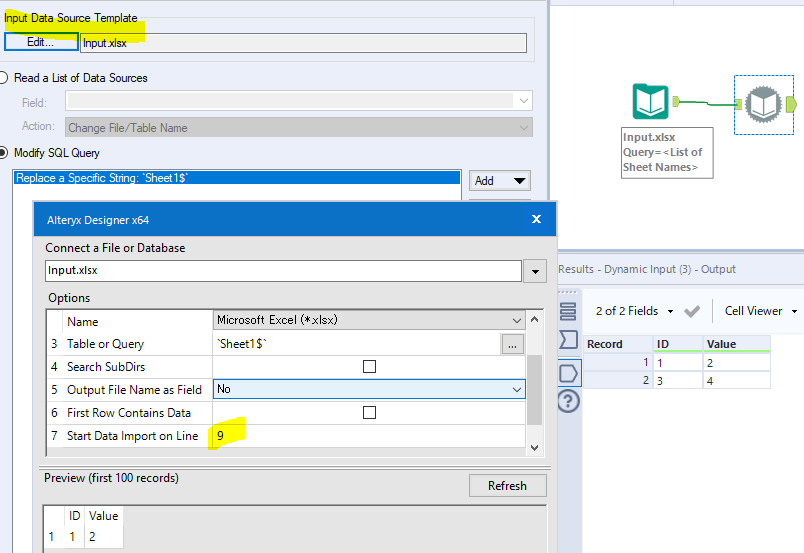Show results messages list icon
Screen dimensions: 804x553
tap(568, 311)
